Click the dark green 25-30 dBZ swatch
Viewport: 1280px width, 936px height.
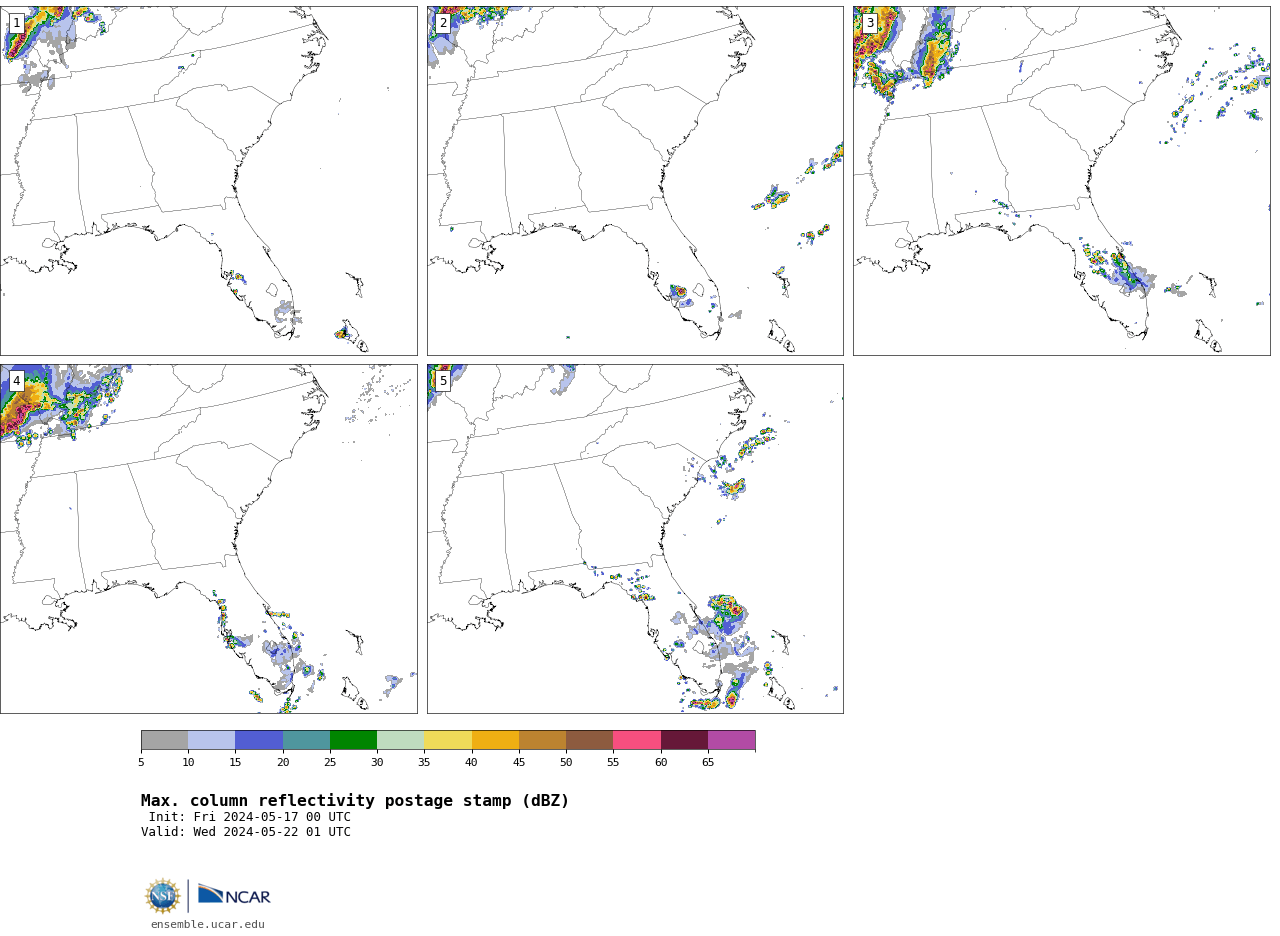pyautogui.click(x=353, y=740)
